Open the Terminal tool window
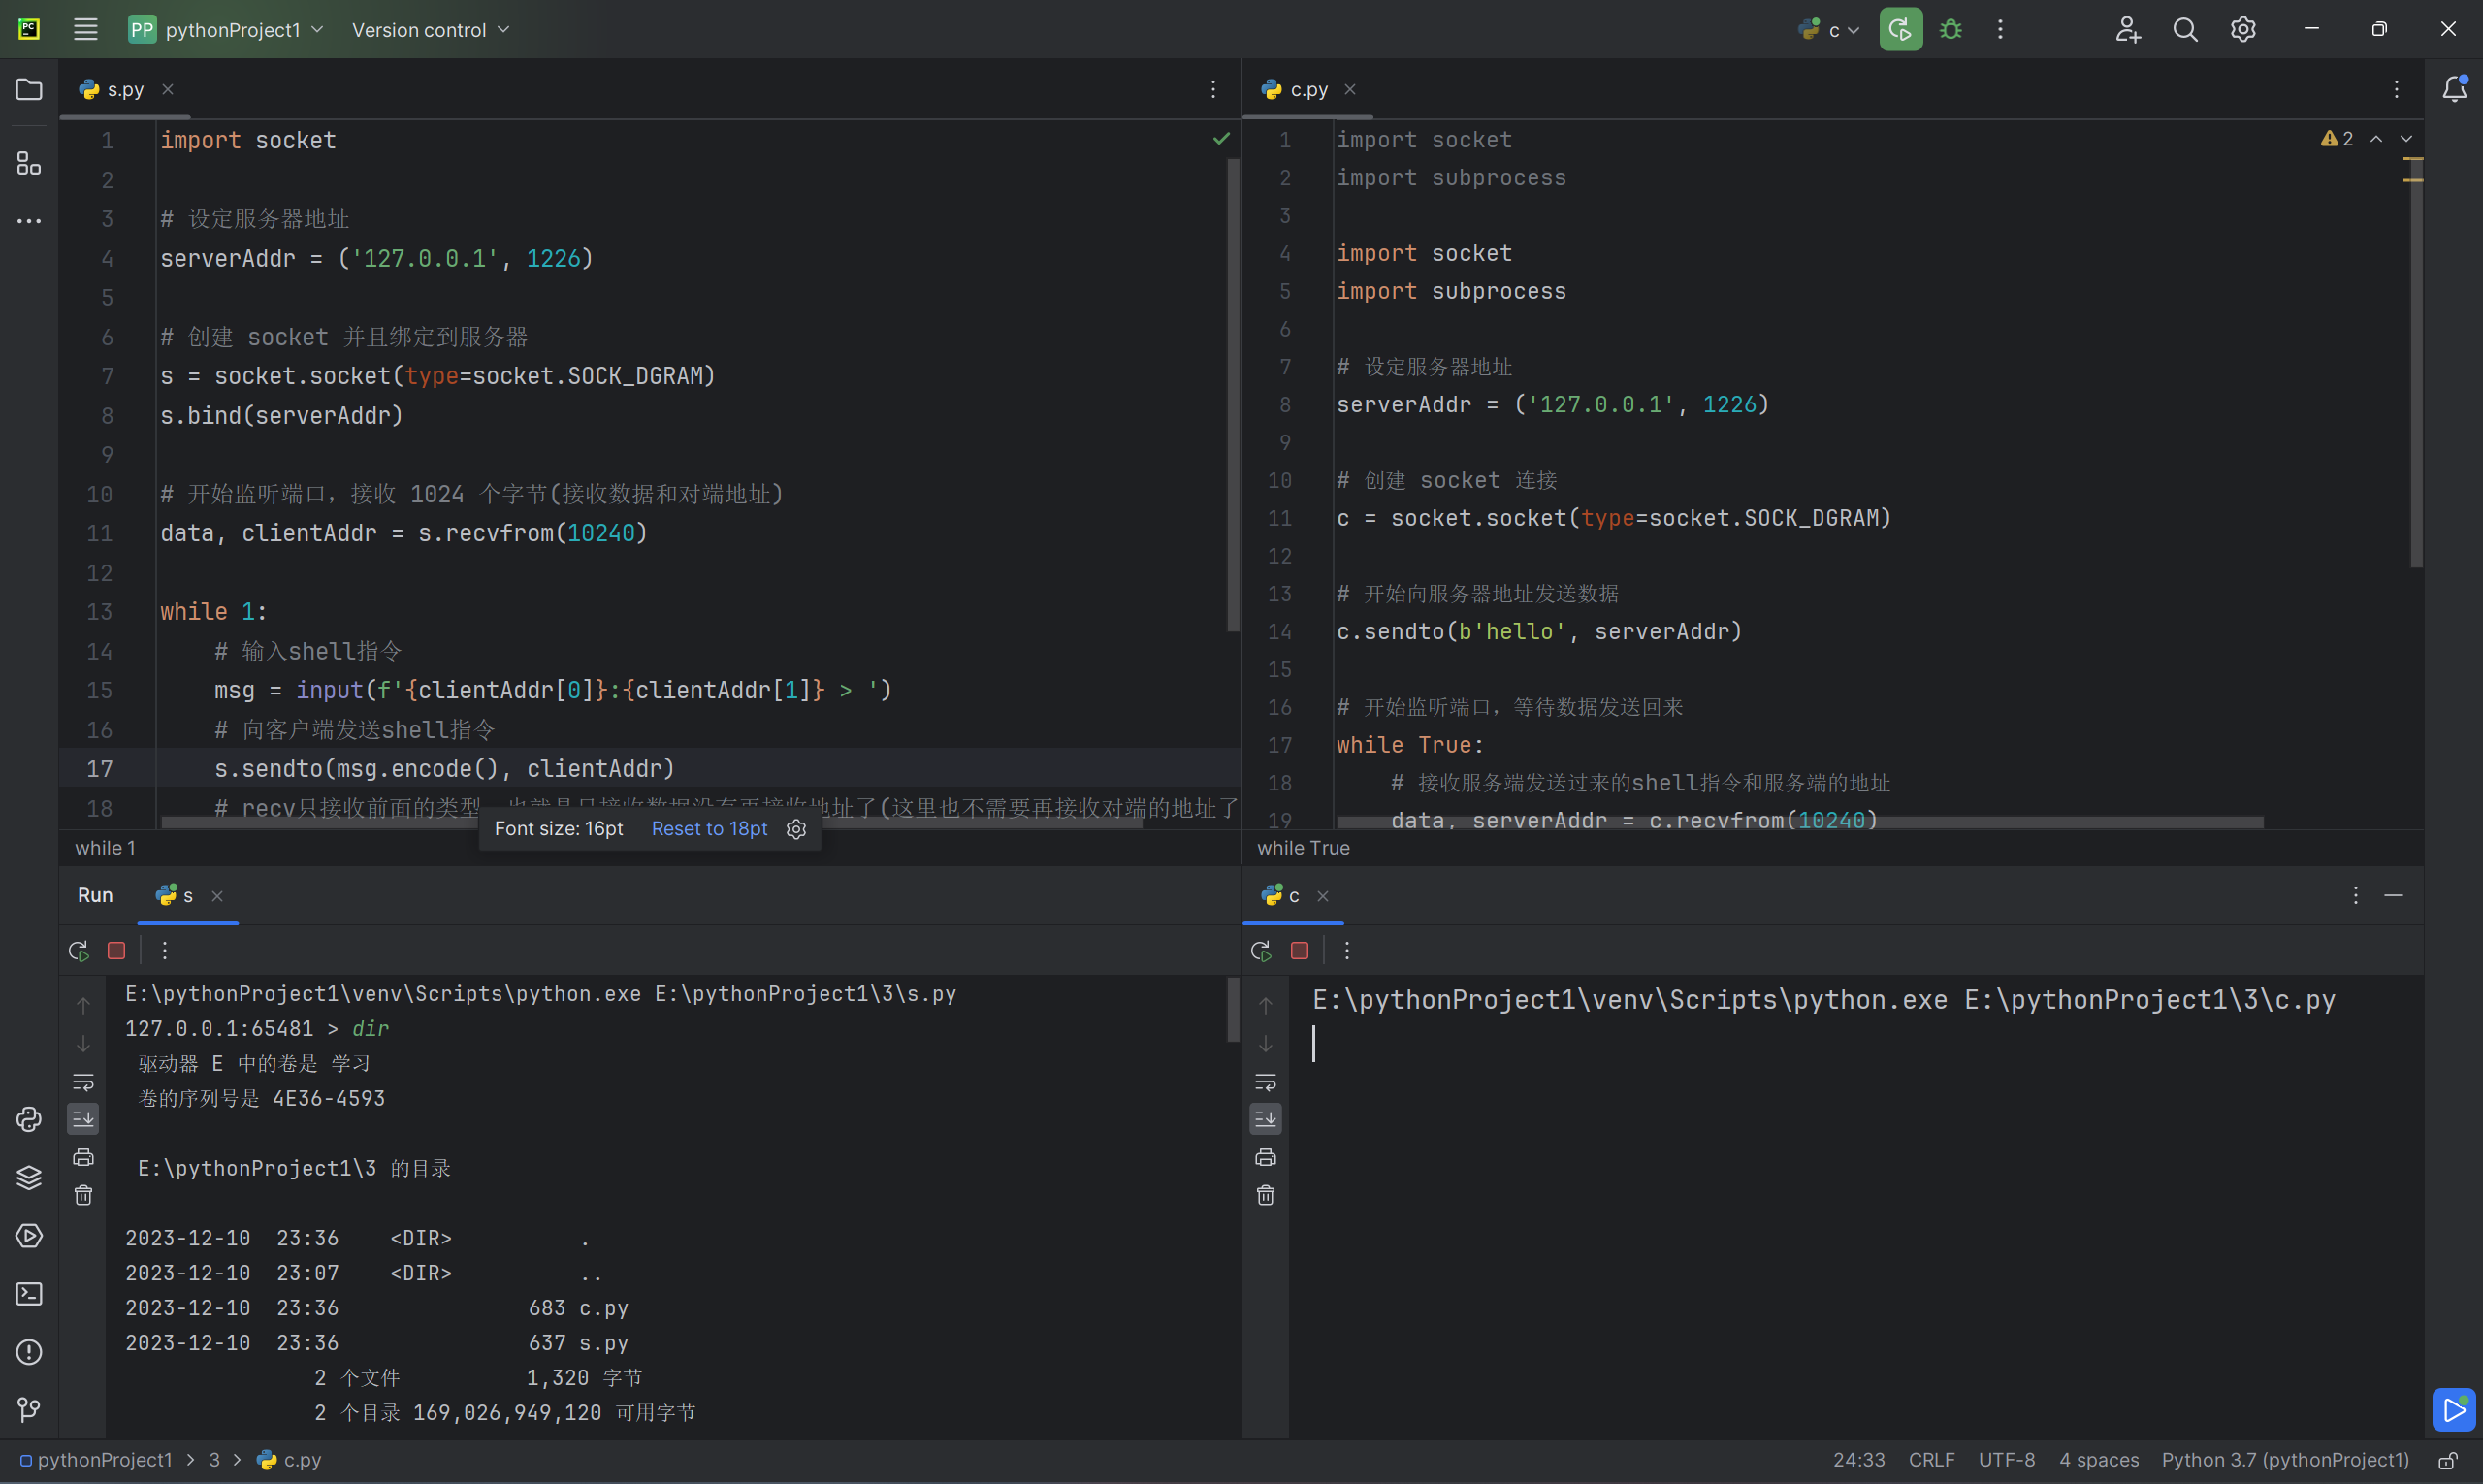Screen dimensions: 2483x1484 pyautogui.click(x=29, y=1294)
